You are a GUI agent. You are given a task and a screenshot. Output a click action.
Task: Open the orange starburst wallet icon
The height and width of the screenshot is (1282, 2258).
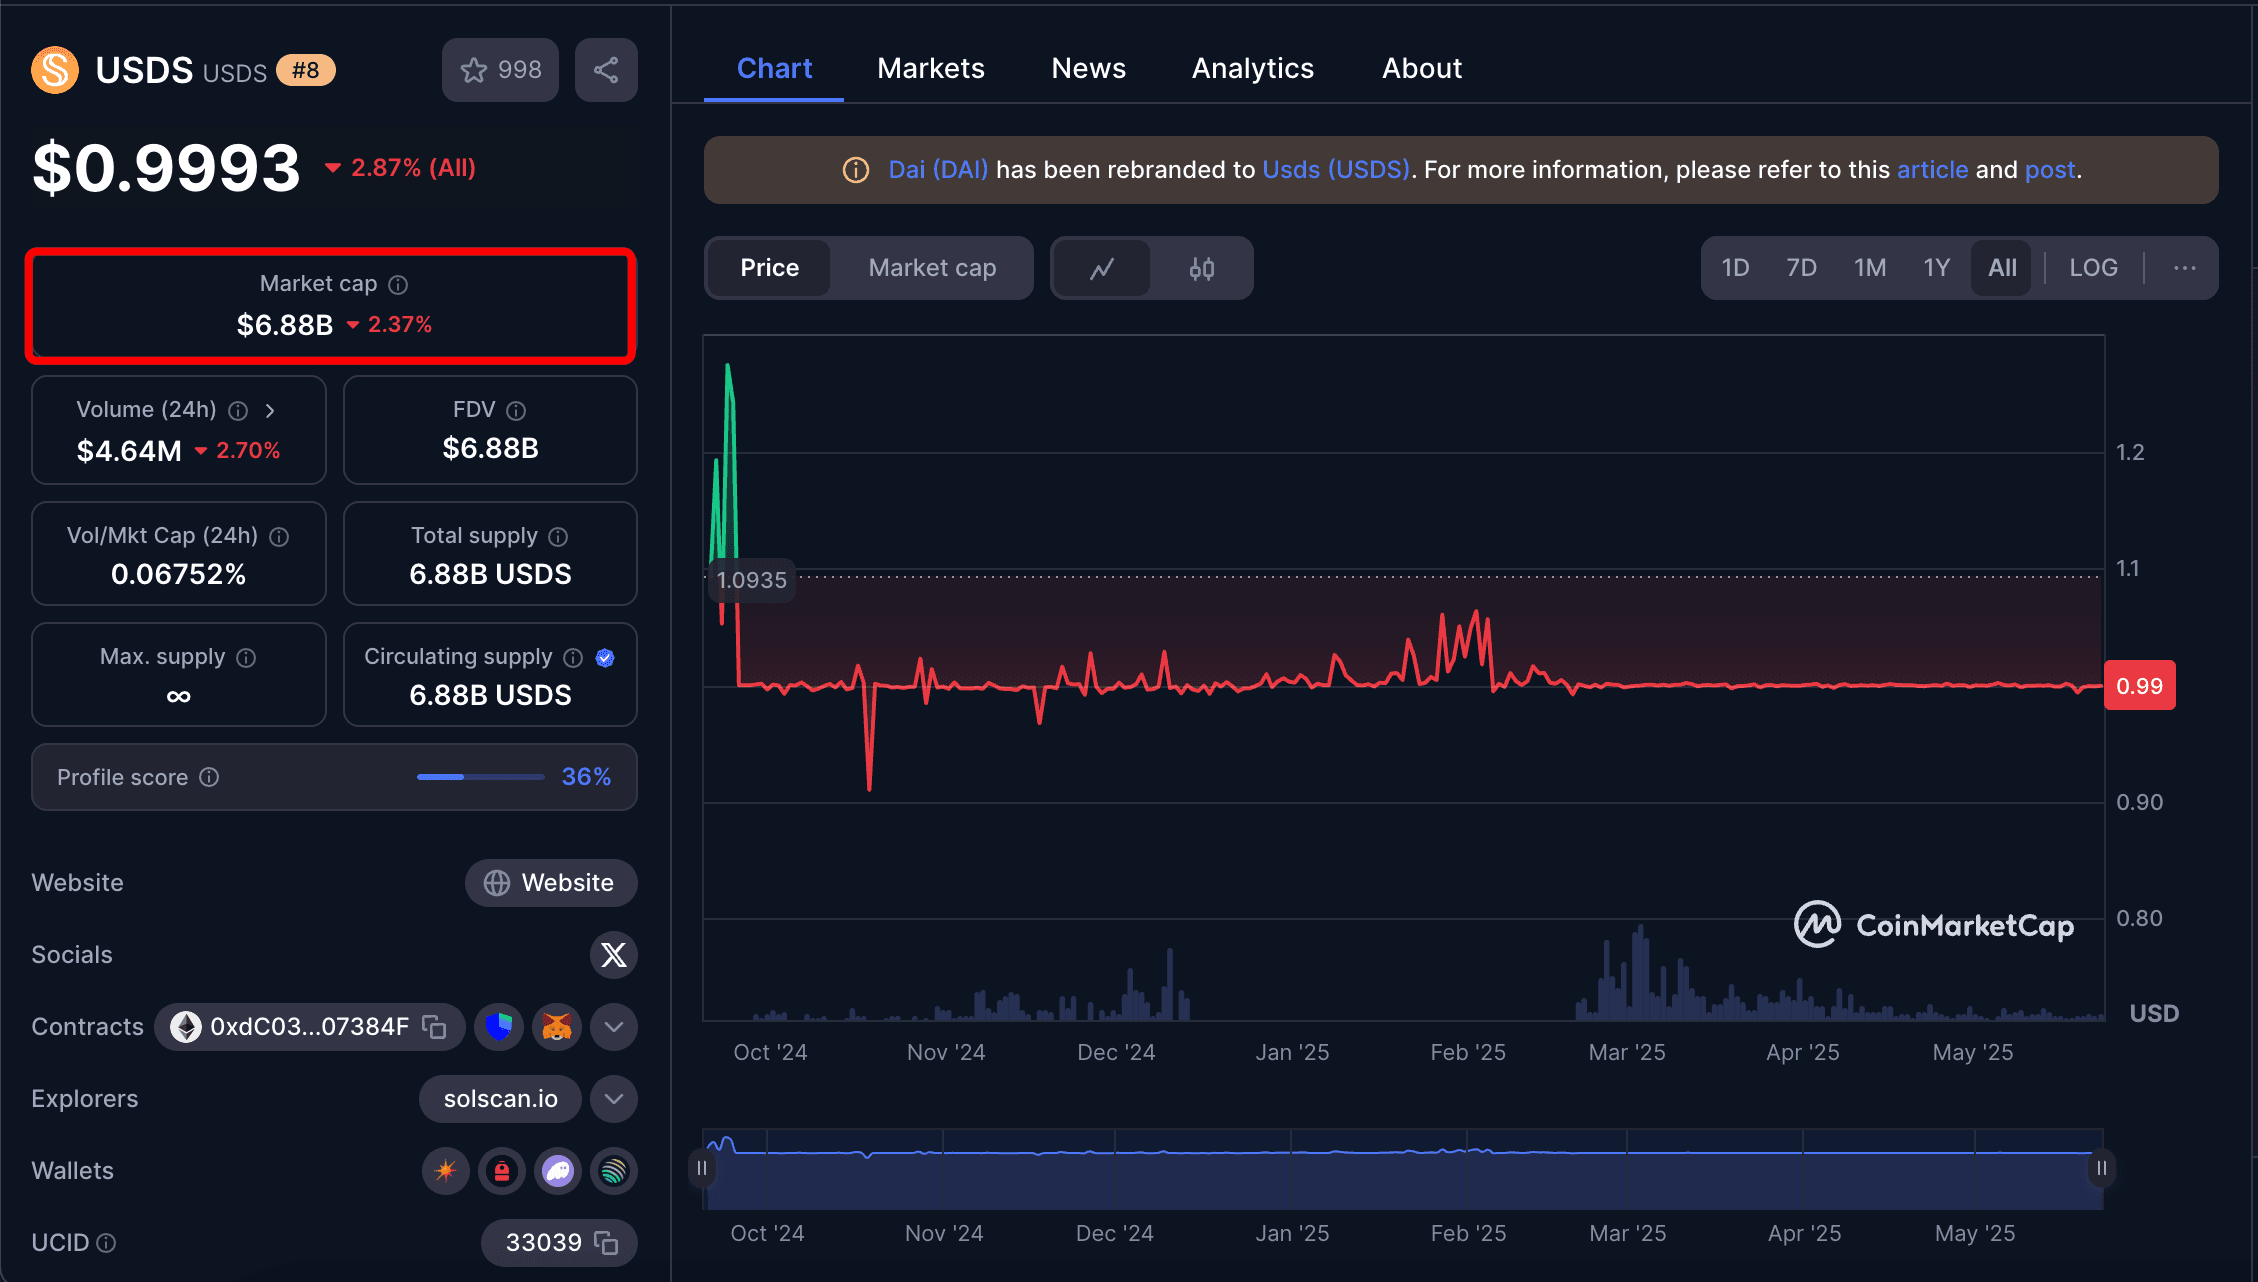coord(446,1171)
